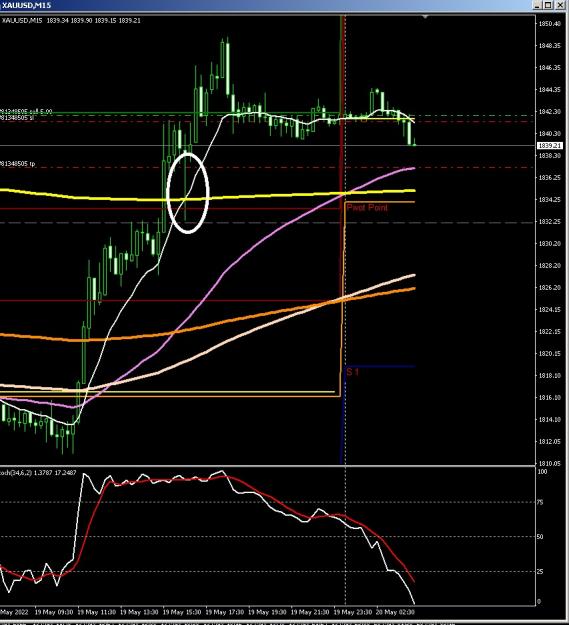Minimize the XAUUSD,M15 chart window
Screen dimensions: 569x625
pyautogui.click(x=538, y=5)
